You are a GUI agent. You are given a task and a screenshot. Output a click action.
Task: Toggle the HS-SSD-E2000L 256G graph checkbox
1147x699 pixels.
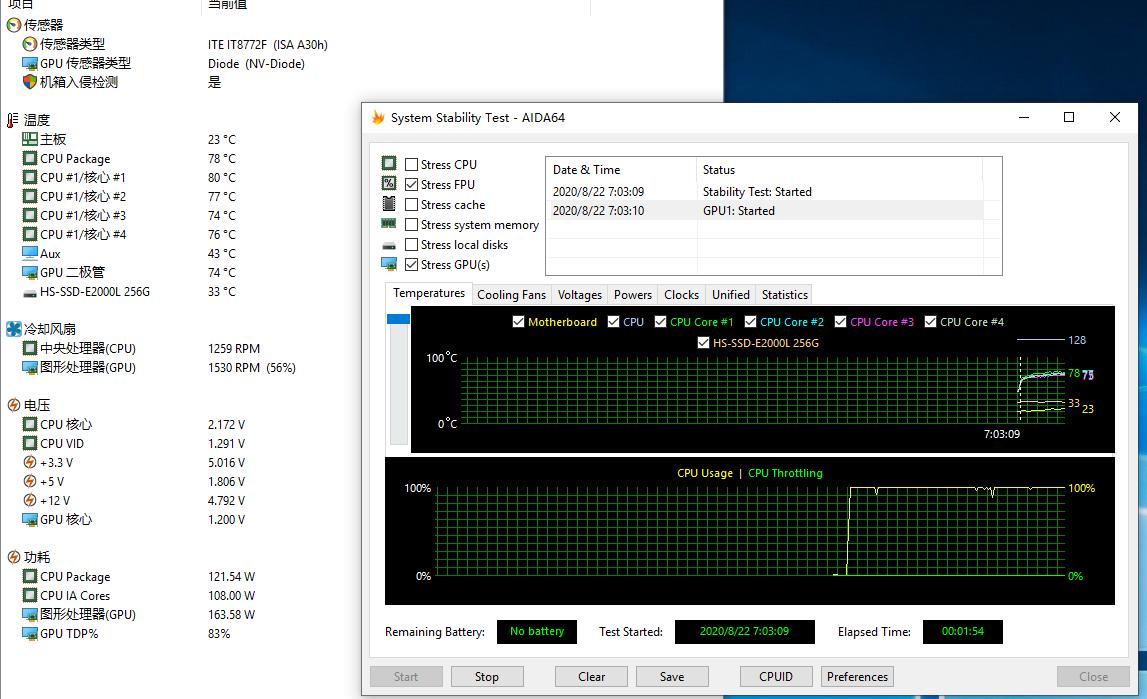coord(704,342)
